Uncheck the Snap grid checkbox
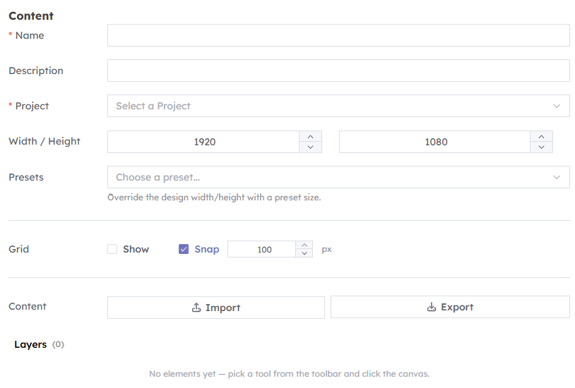This screenshot has width=575, height=388. 183,249
